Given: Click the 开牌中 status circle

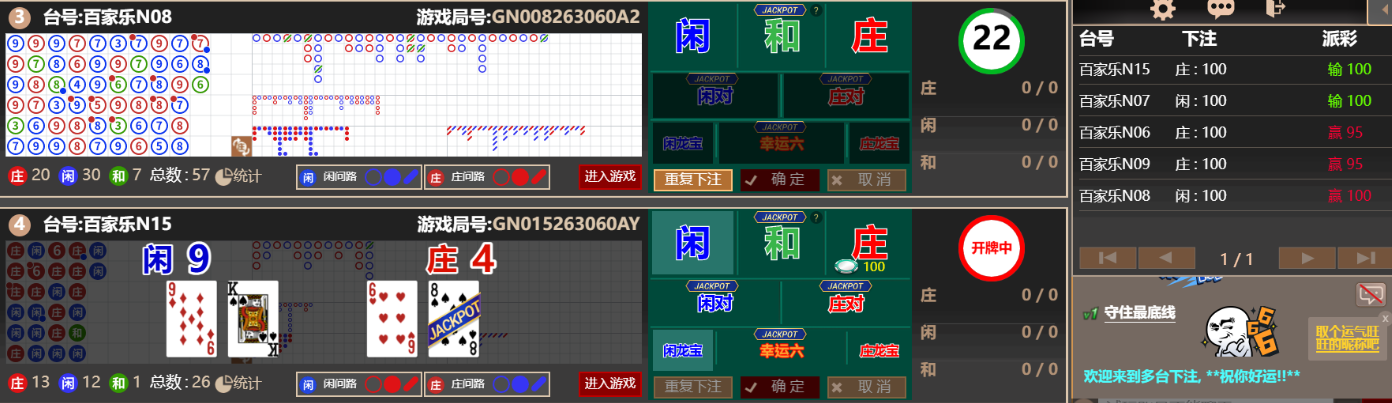Looking at the screenshot, I should [x=991, y=247].
